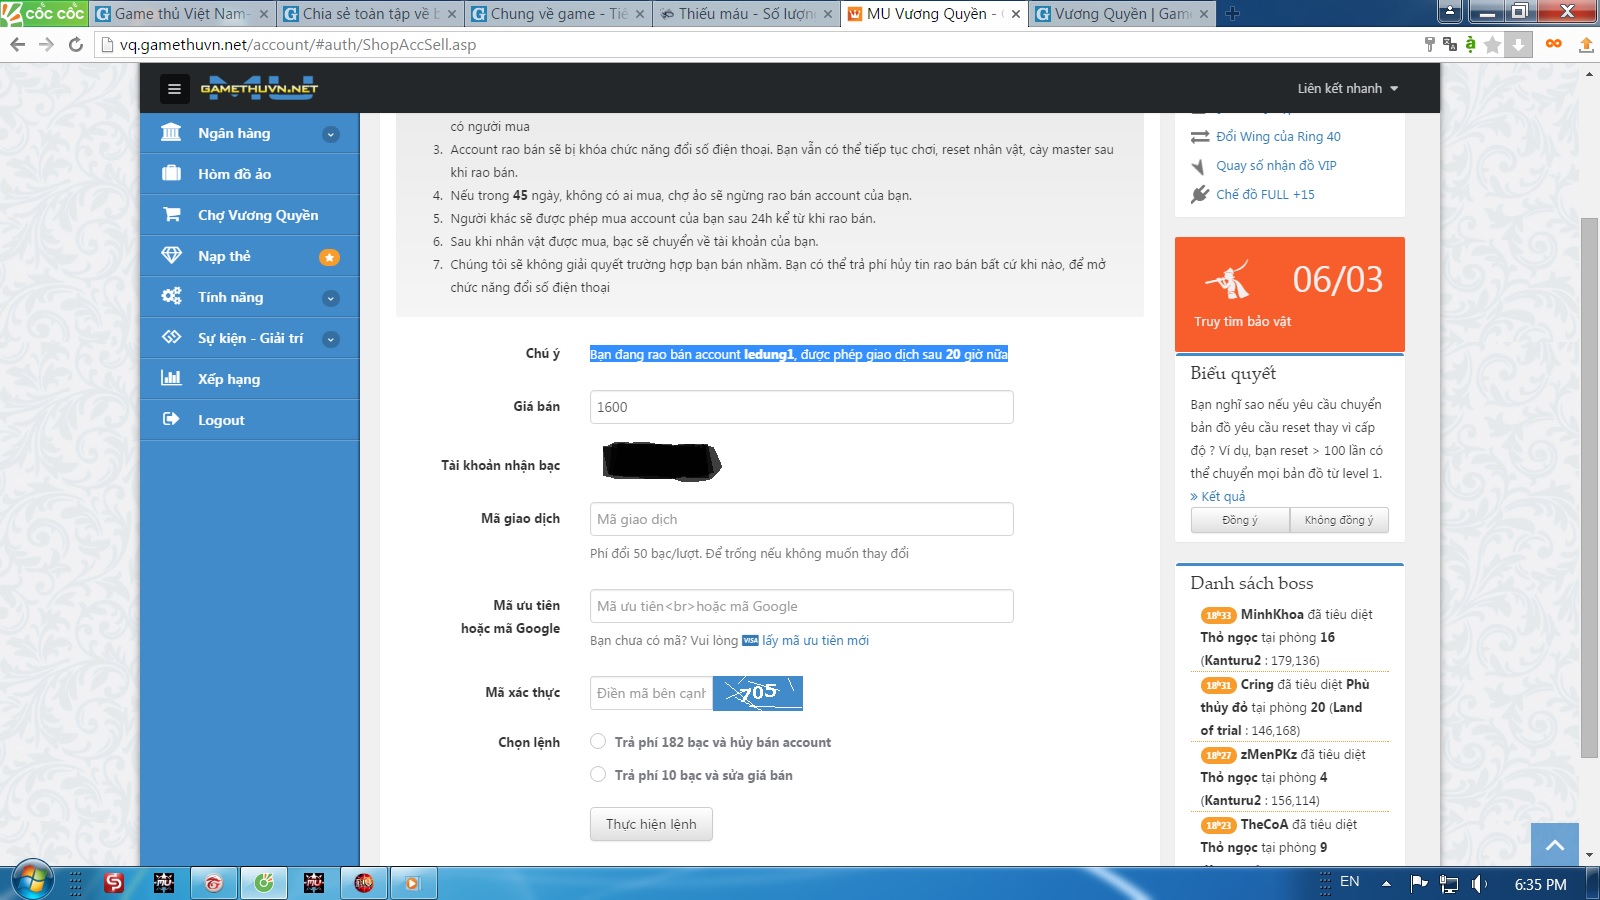Select 'Trả phí 182 bạc và hủy bán account'
The height and width of the screenshot is (900, 1600).
tap(598, 742)
